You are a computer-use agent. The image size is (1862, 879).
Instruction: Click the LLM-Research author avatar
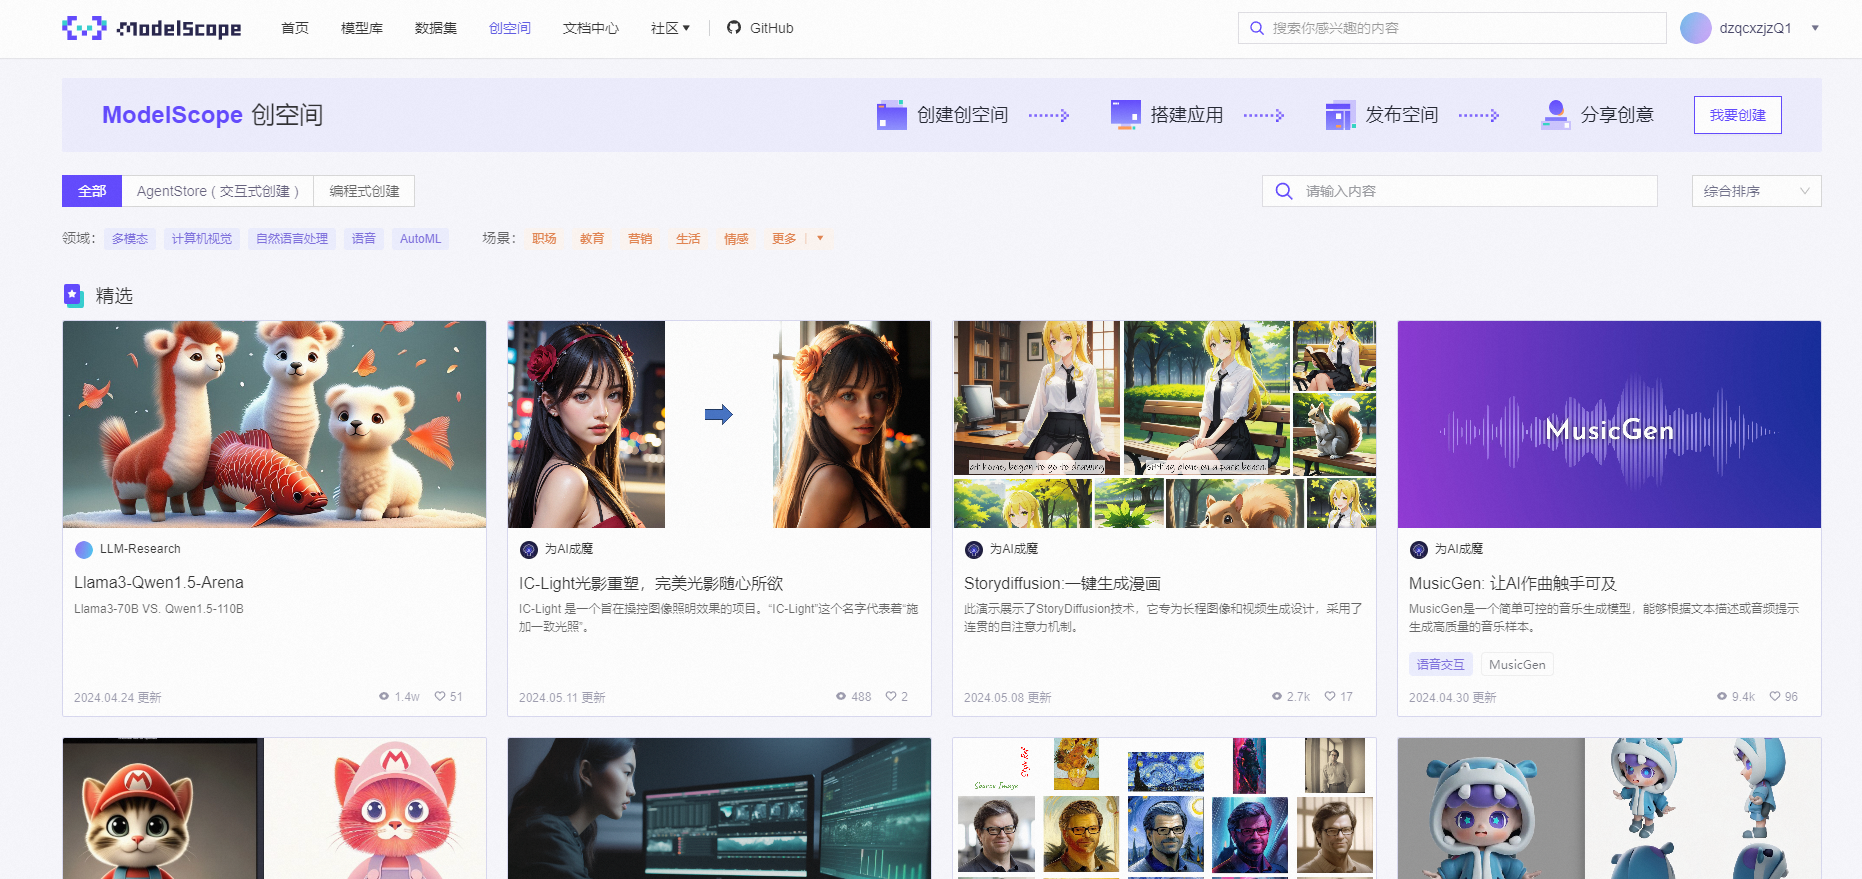(84, 549)
